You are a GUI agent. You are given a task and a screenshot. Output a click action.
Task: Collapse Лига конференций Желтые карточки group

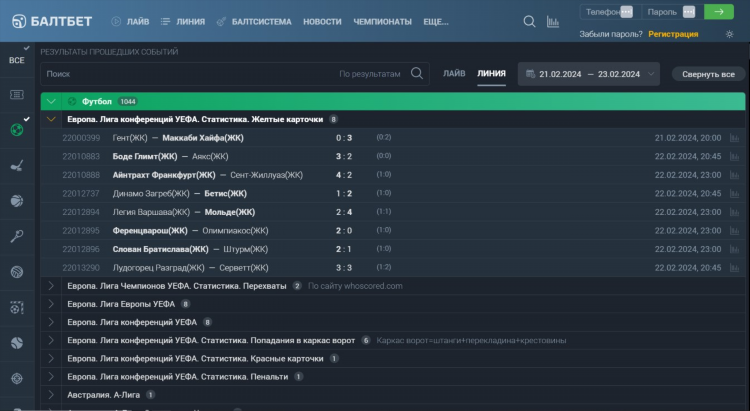click(51, 119)
